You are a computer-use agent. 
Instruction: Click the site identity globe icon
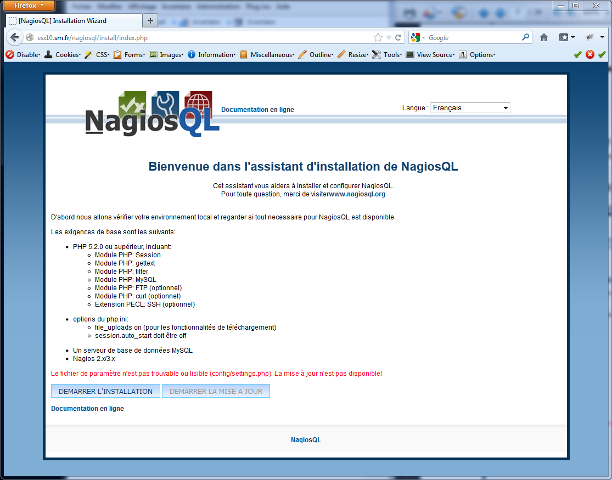tap(30, 37)
